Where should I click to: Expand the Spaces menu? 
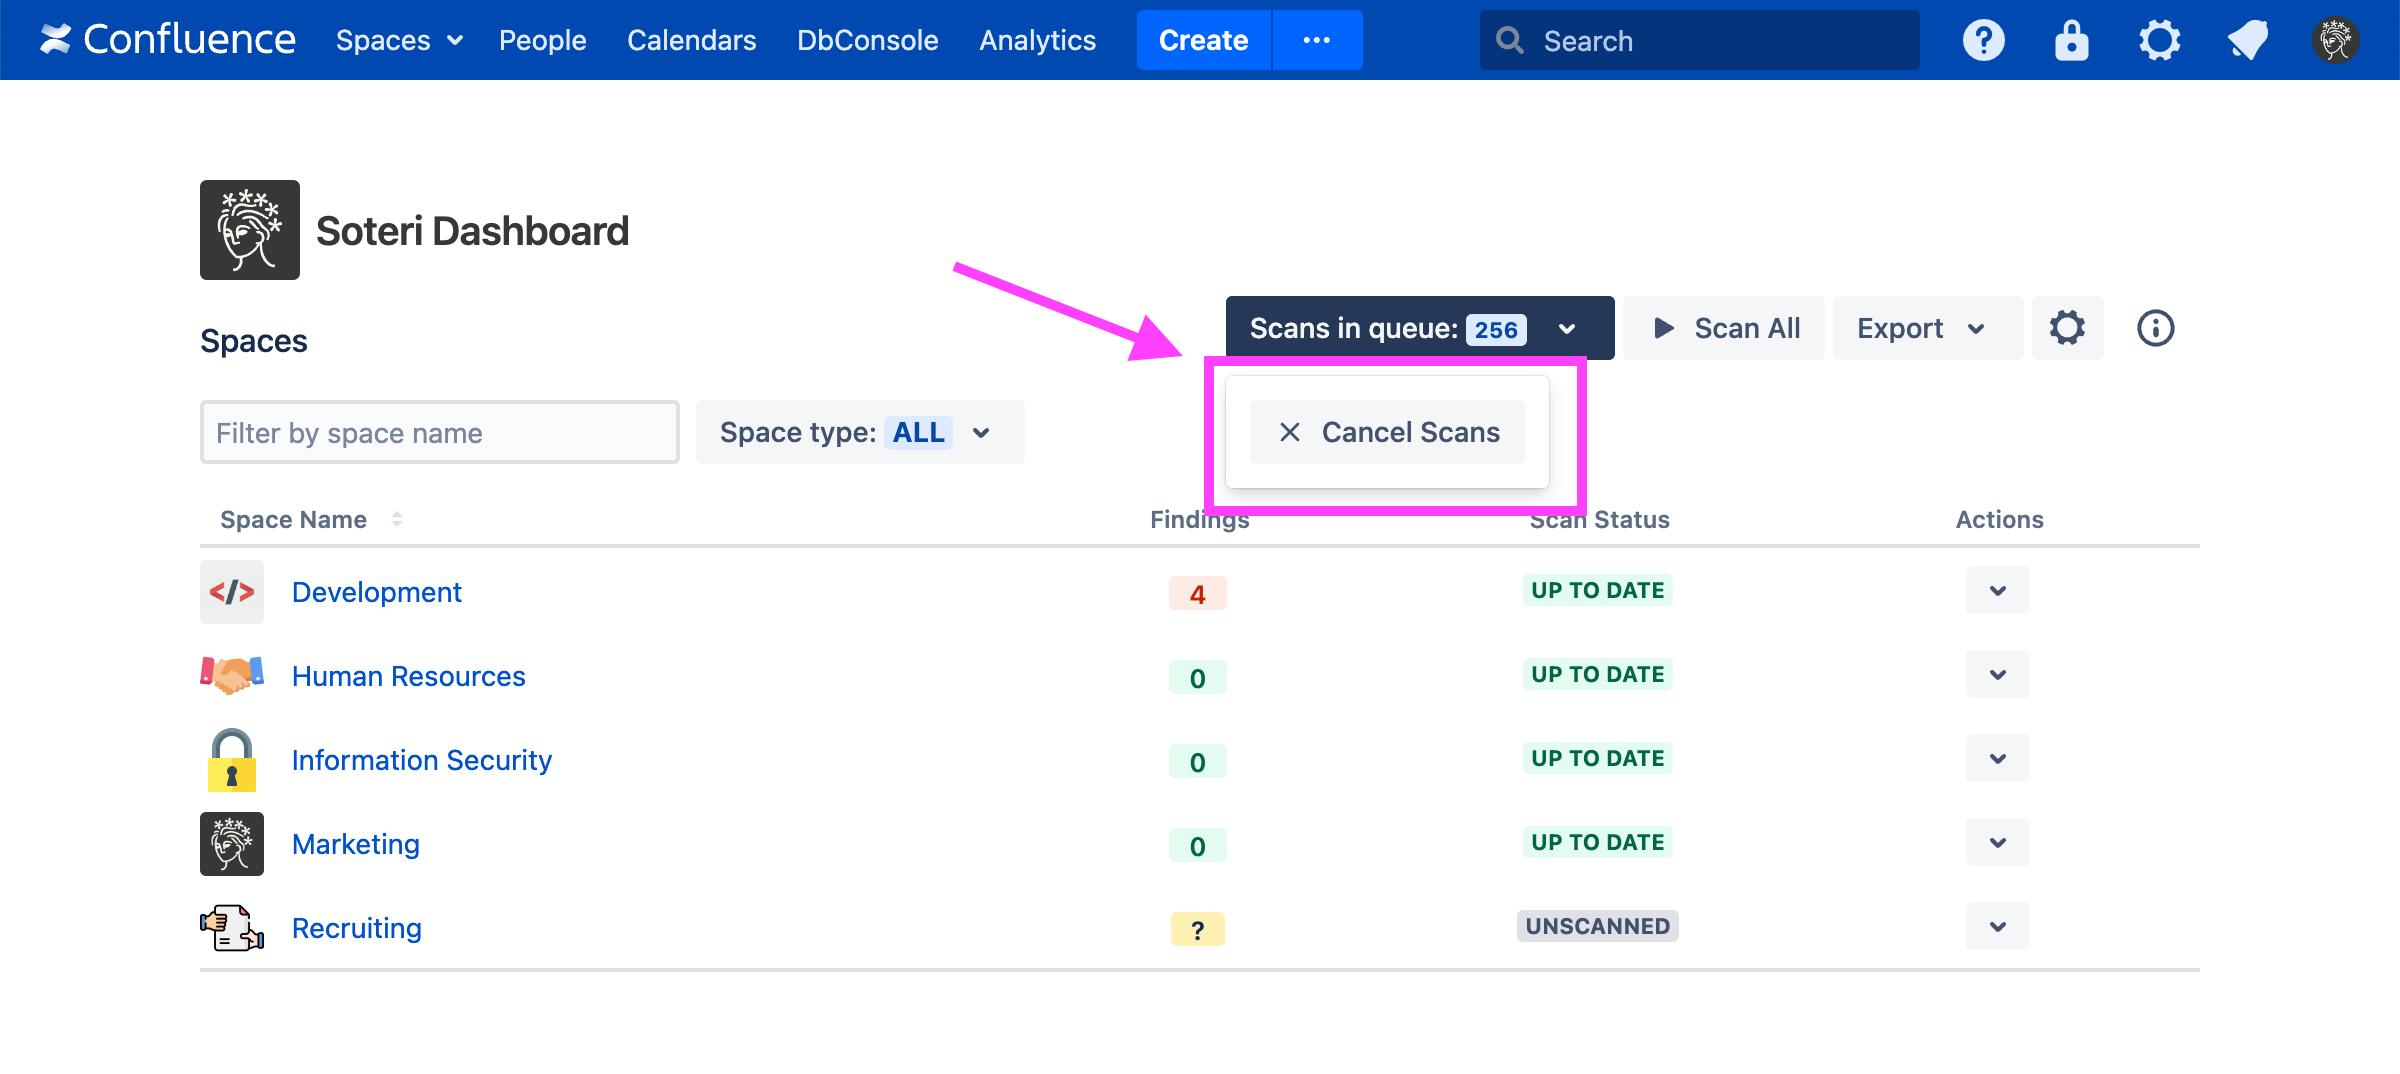399,41
